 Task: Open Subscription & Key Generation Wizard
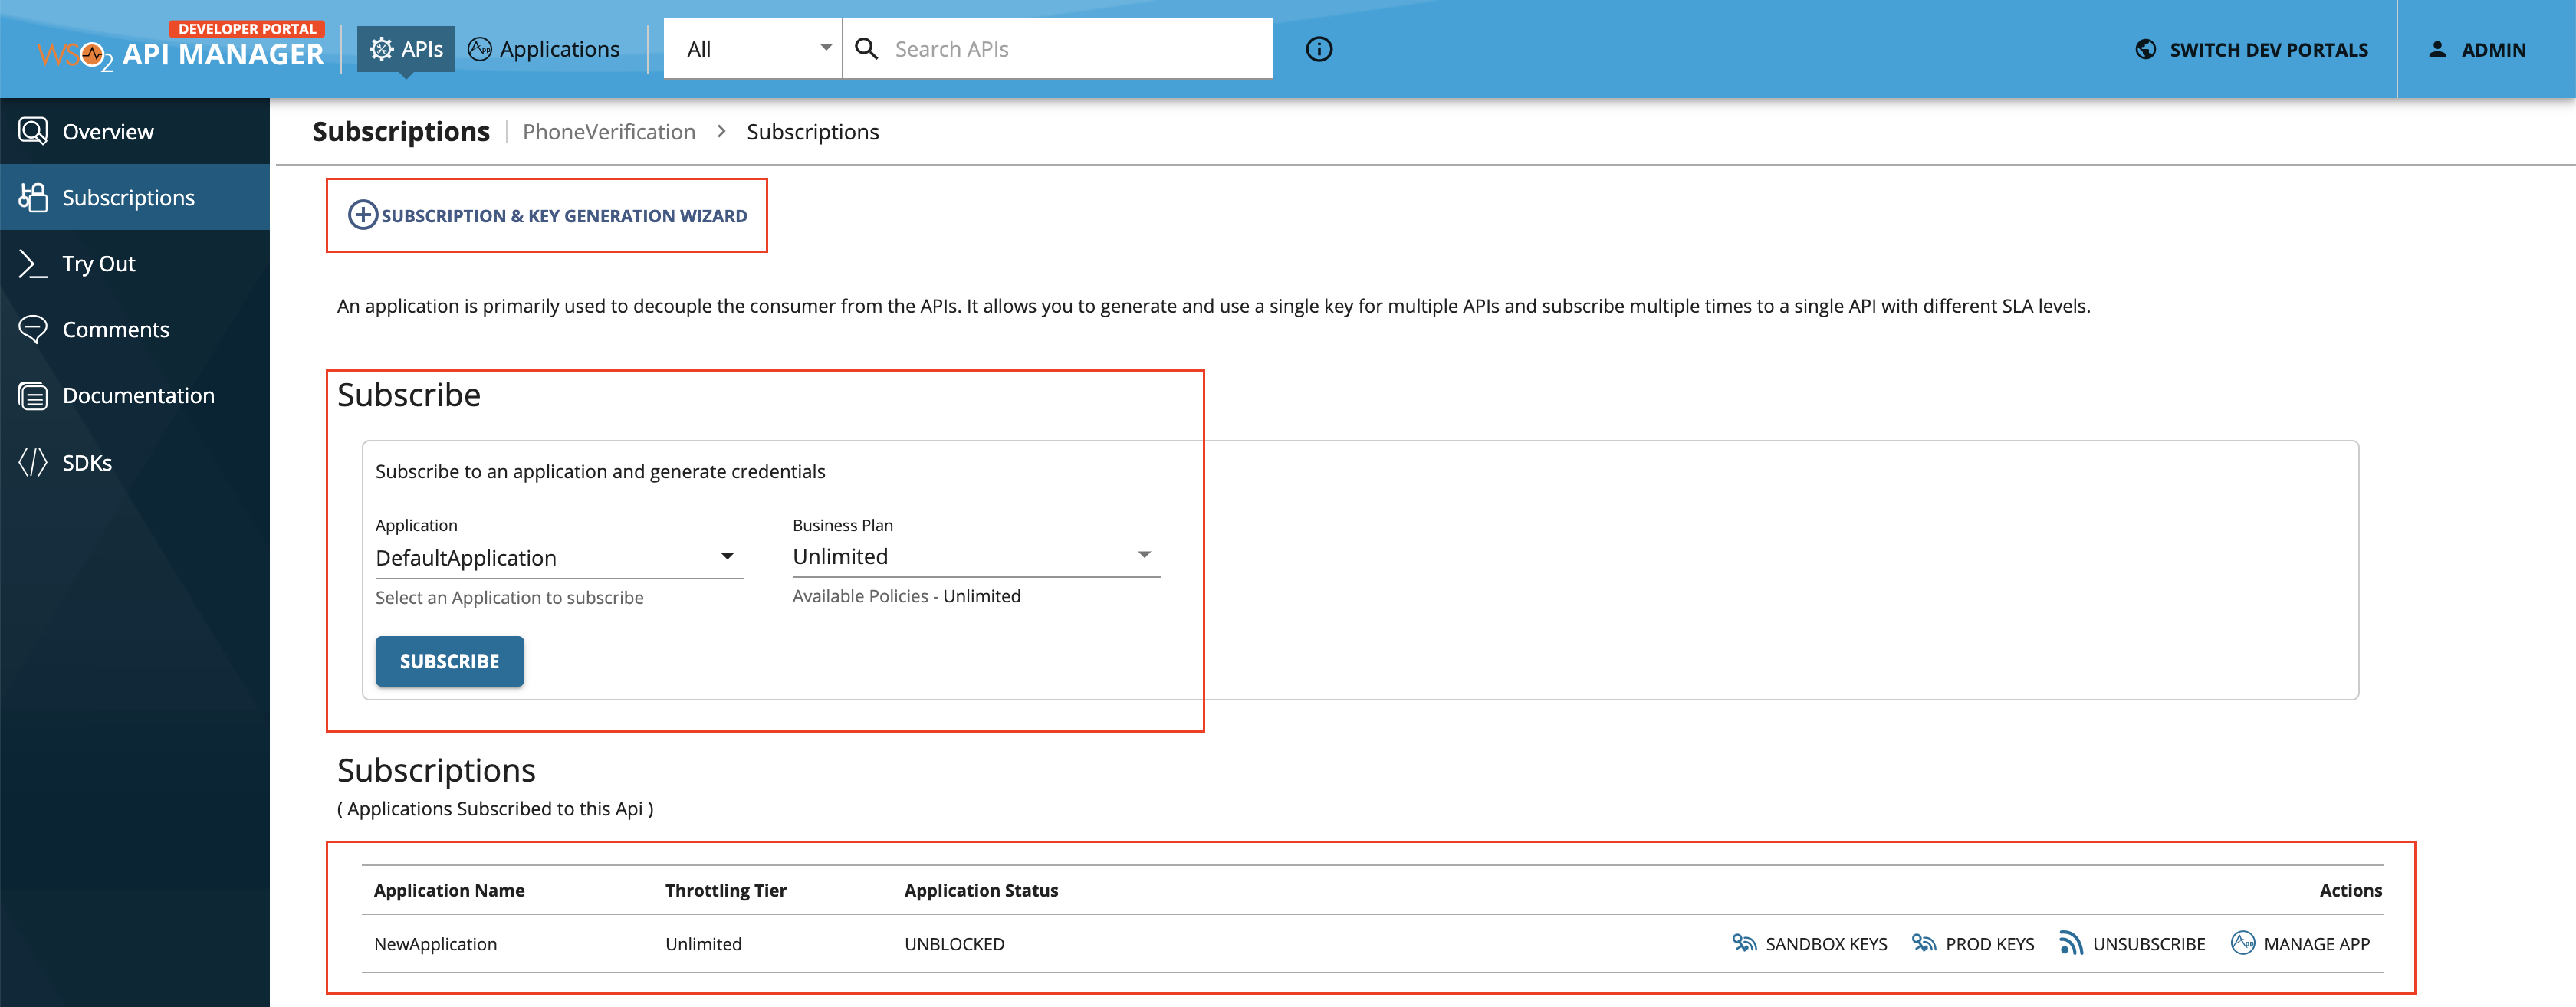547,215
